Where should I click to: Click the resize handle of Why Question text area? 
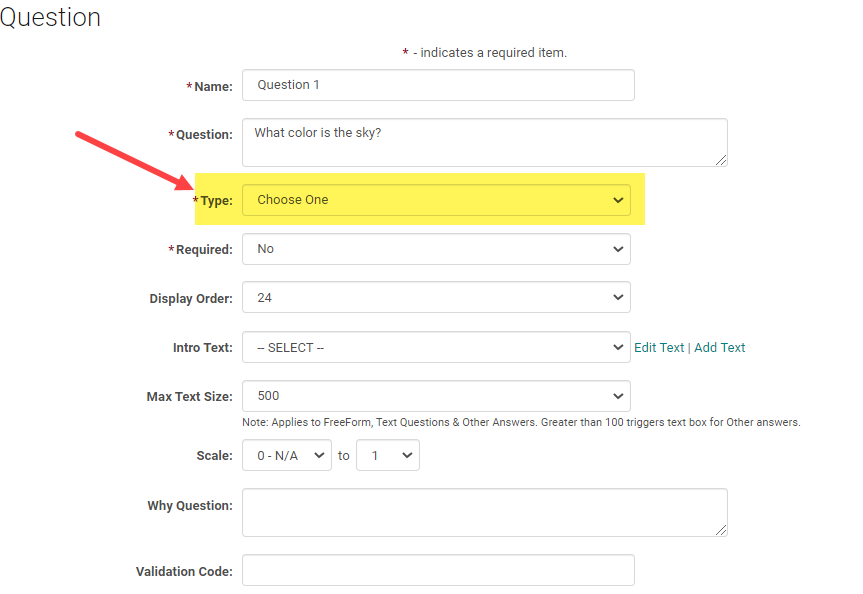coord(721,530)
